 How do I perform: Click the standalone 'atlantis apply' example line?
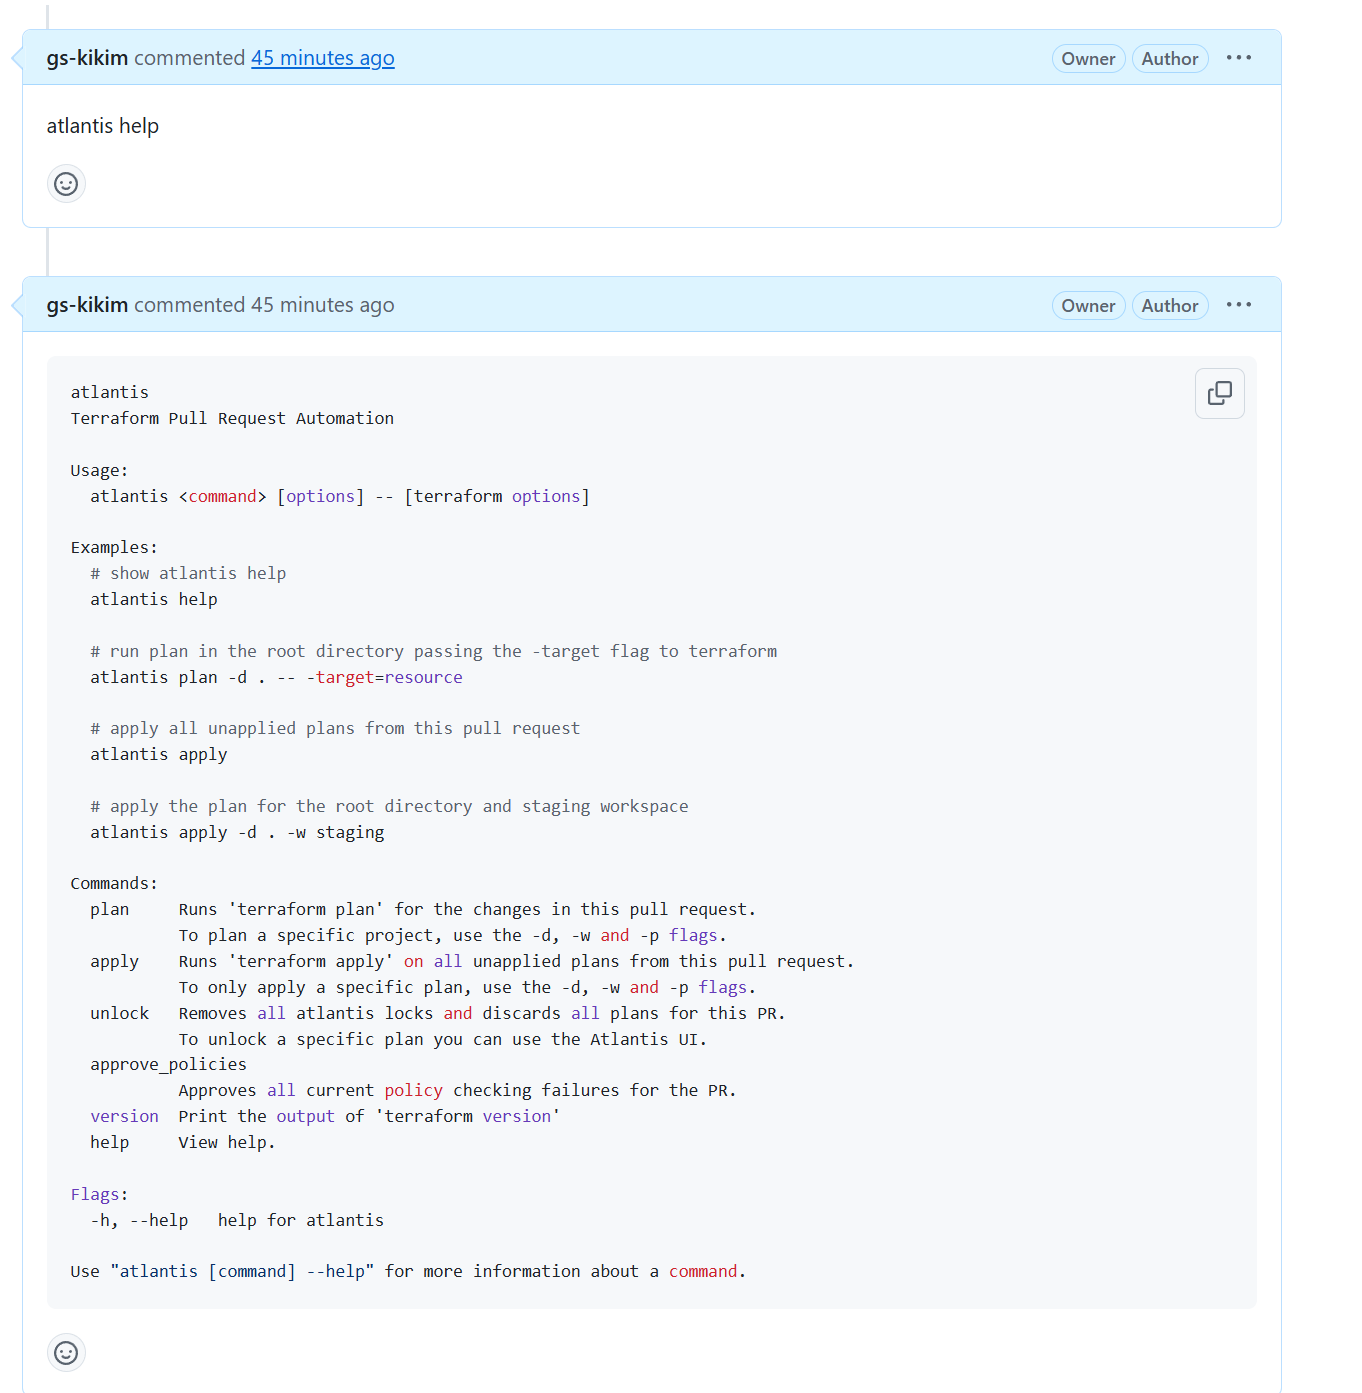[159, 754]
